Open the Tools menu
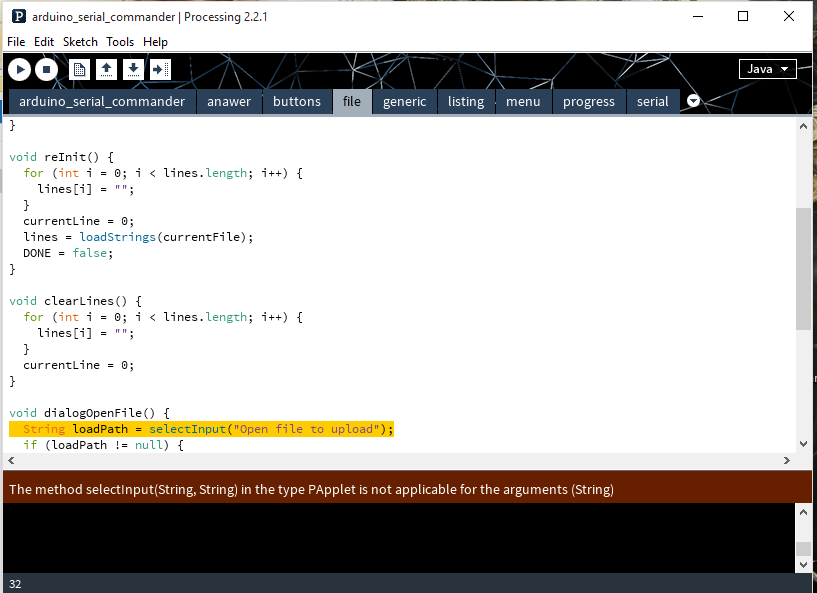This screenshot has width=817, height=593. [120, 42]
